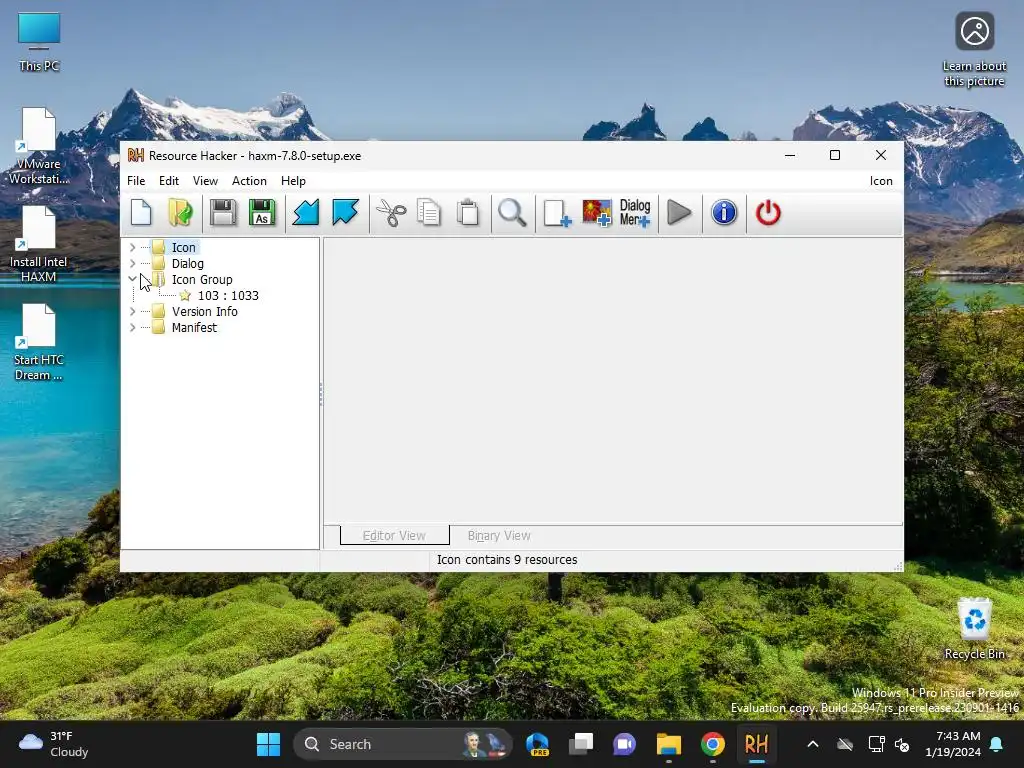Close the Resource Hacker window
The height and width of the screenshot is (768, 1024).
880,155
